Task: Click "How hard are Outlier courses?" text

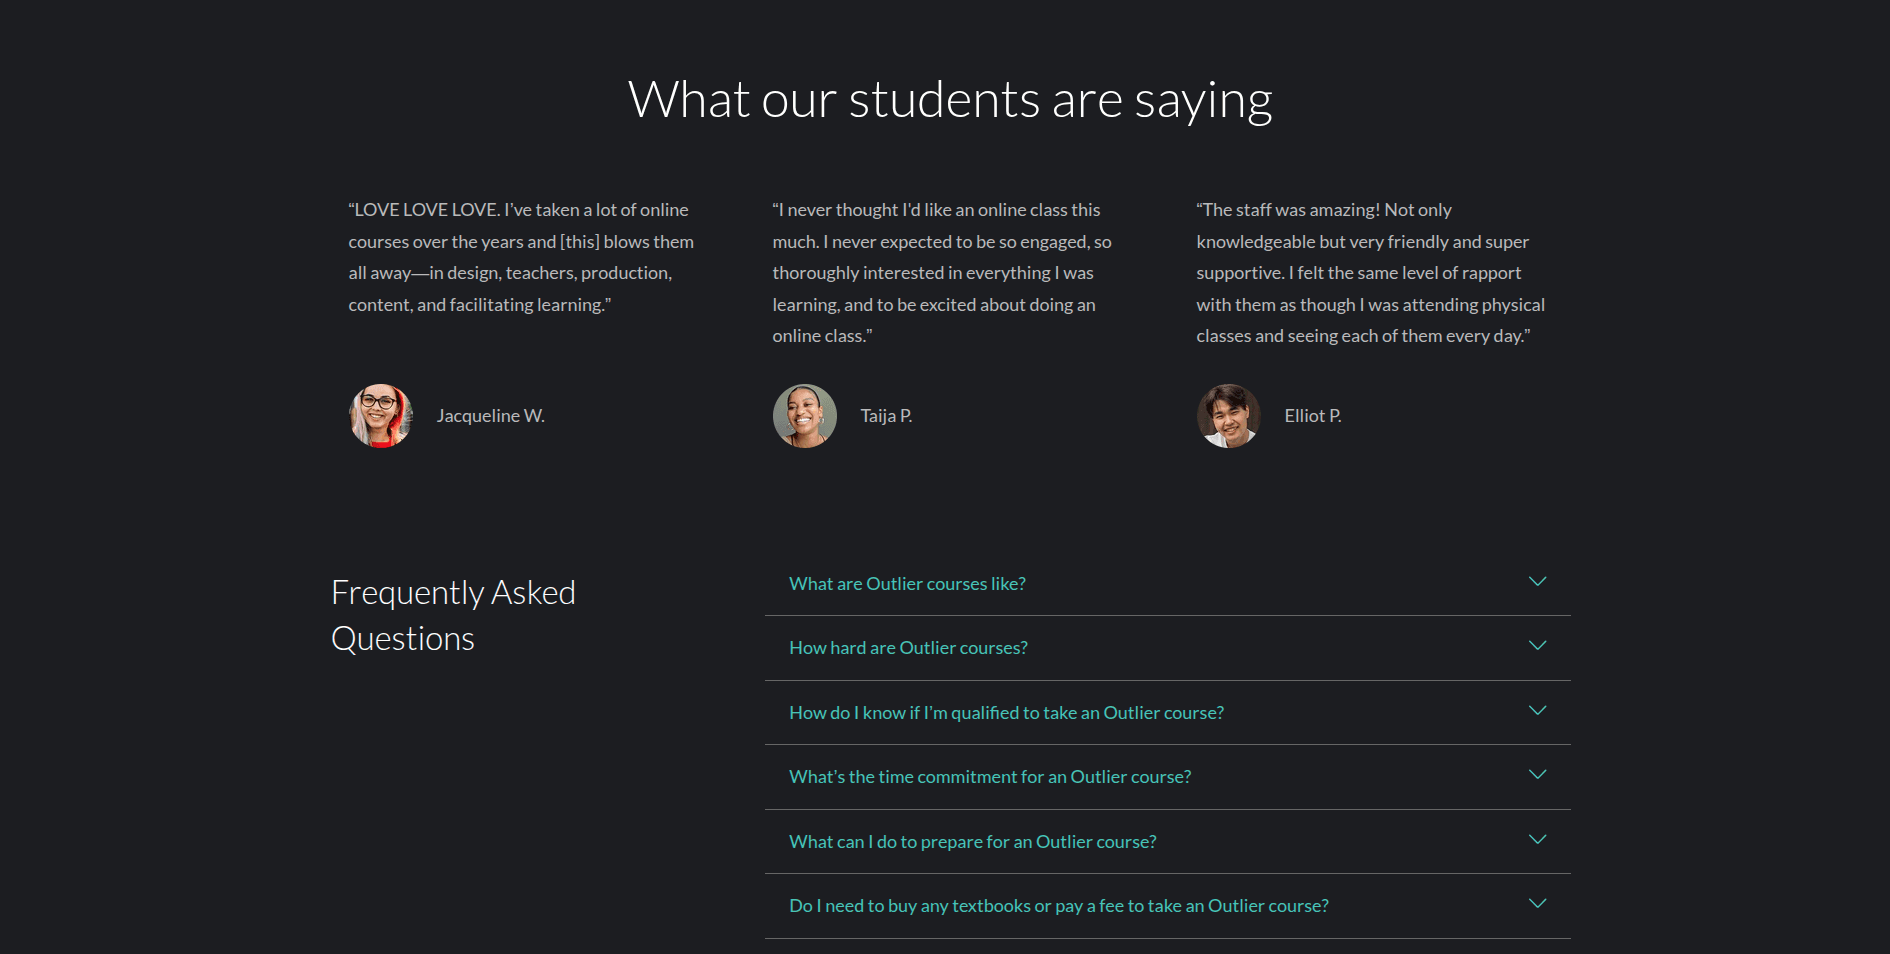Action: pos(908,648)
